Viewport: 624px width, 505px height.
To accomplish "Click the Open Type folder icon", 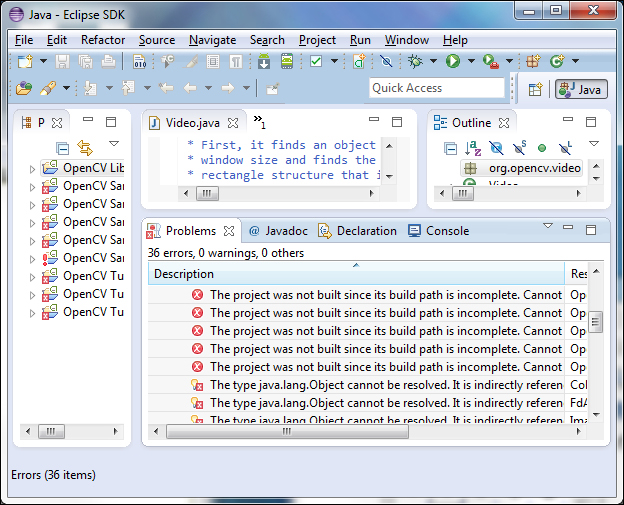I will 24,88.
